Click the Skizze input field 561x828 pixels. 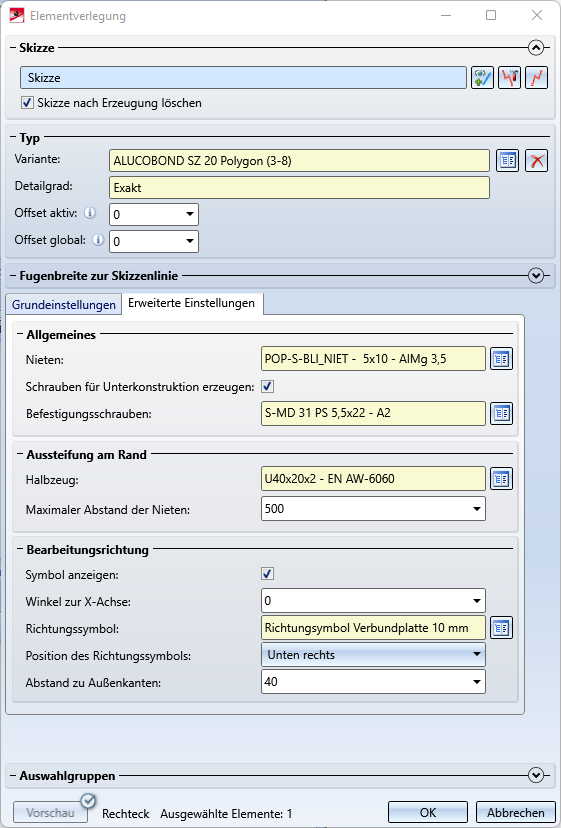pos(244,78)
